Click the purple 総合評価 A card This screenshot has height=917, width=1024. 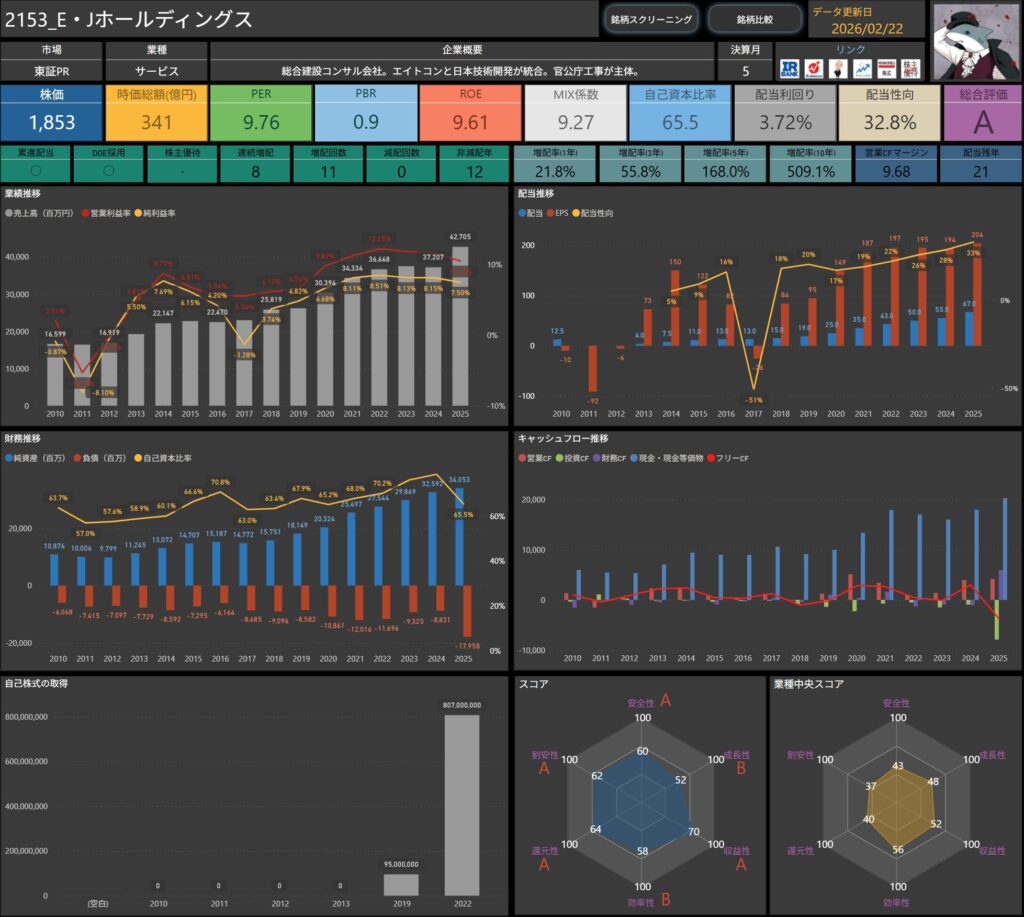click(982, 112)
